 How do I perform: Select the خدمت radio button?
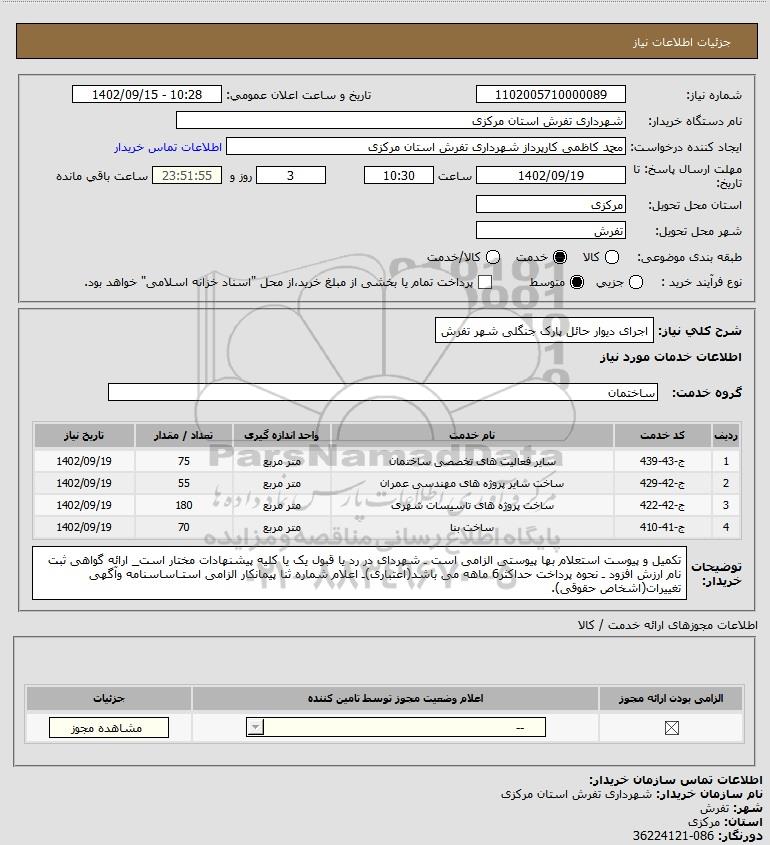[x=560, y=257]
